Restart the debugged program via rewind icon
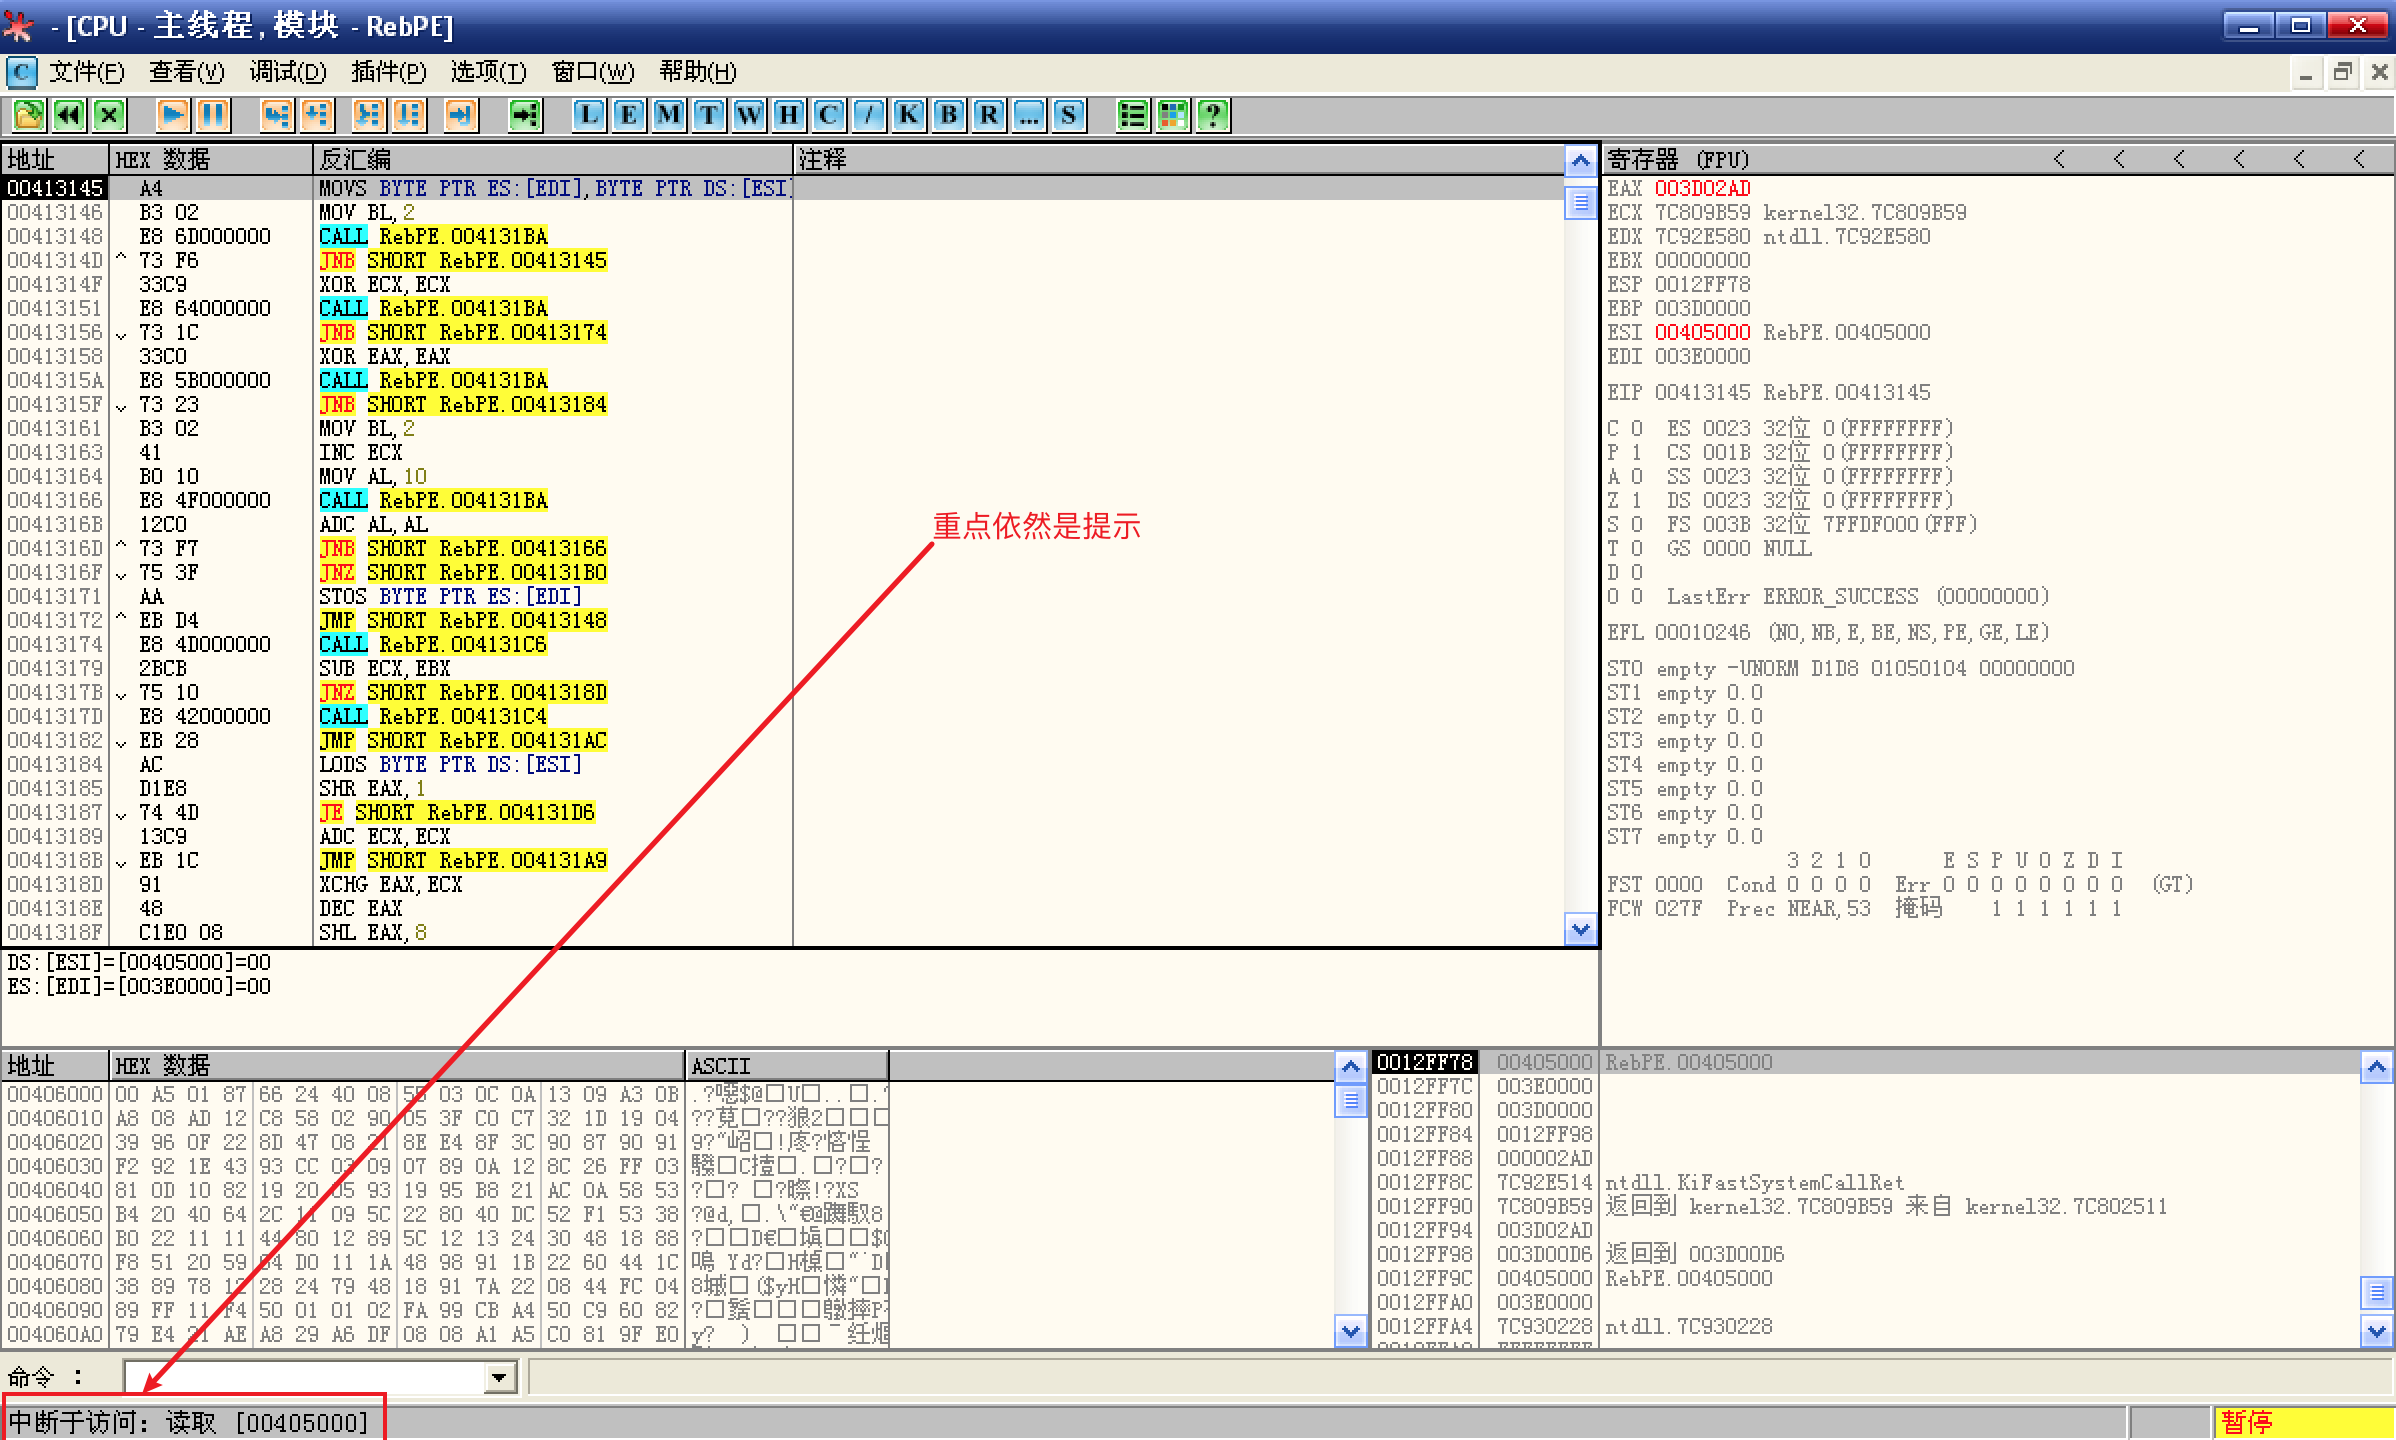 (68, 115)
